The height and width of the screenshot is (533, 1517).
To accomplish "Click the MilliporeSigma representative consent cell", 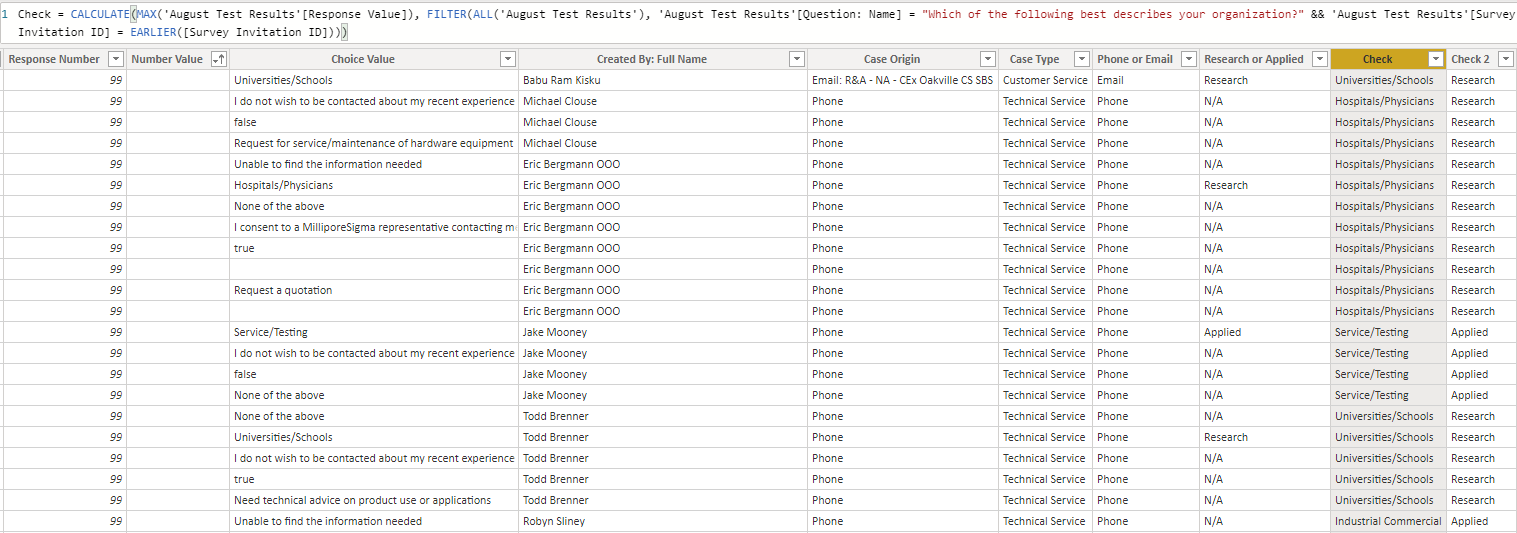I will click(x=373, y=227).
